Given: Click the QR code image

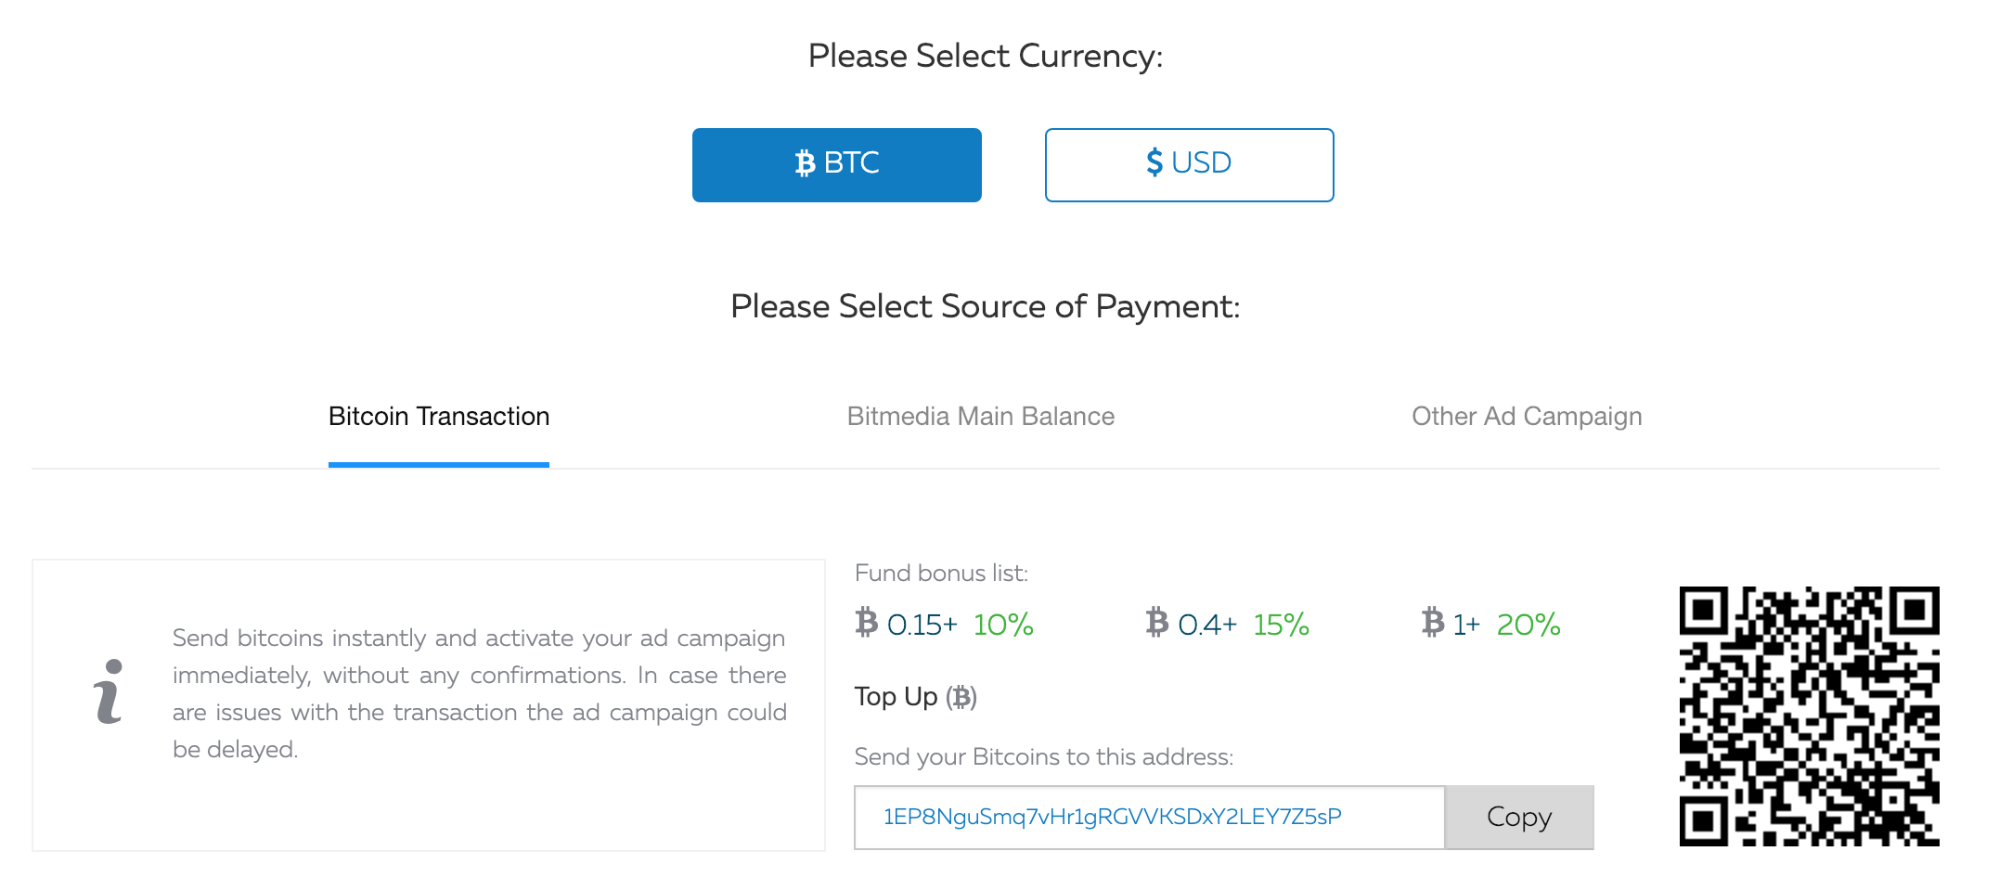Looking at the screenshot, I should click(1809, 716).
